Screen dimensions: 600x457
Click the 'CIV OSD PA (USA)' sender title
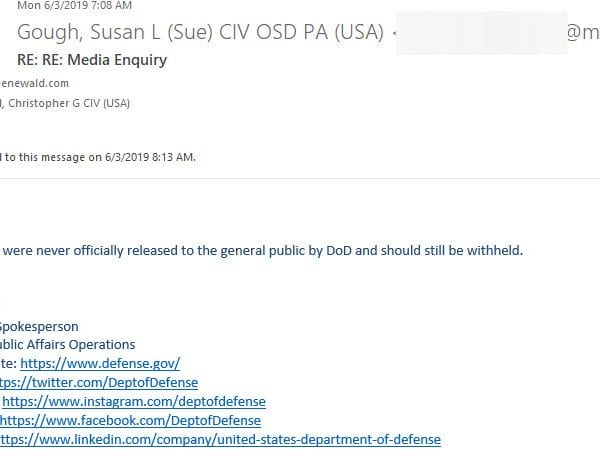pos(301,32)
